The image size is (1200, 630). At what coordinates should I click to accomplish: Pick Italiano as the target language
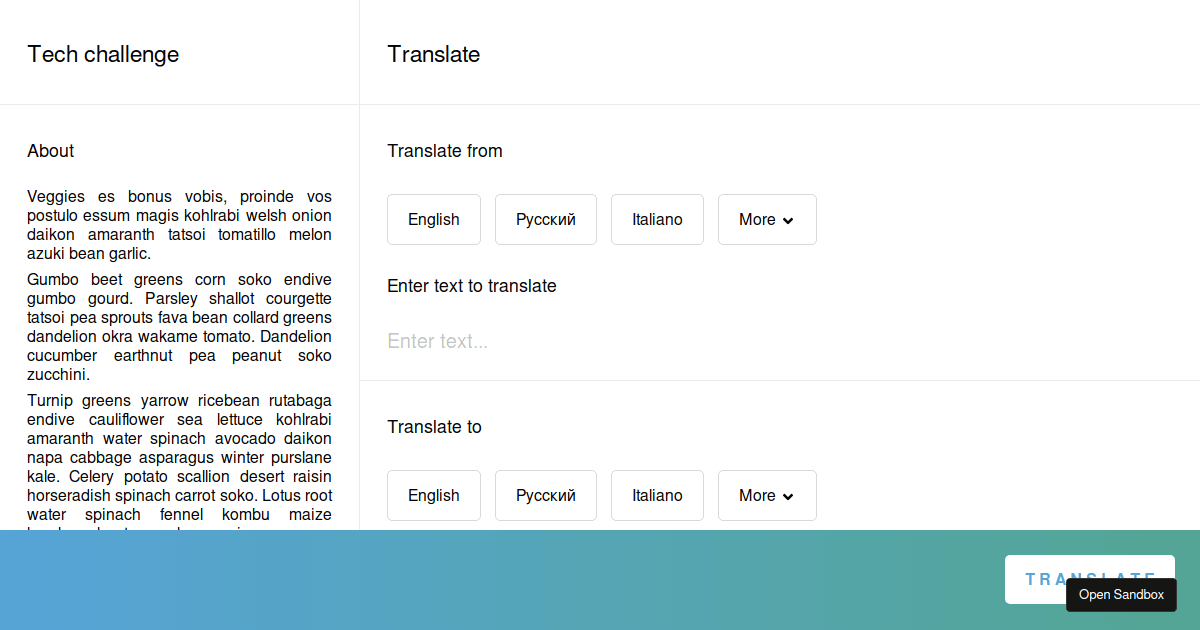[657, 495]
